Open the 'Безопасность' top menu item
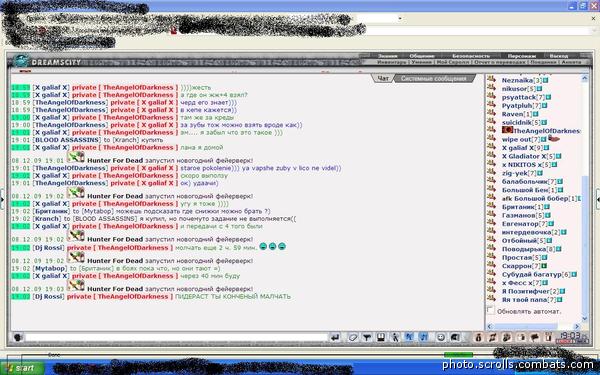This screenshot has width=600, height=375. coord(470,56)
